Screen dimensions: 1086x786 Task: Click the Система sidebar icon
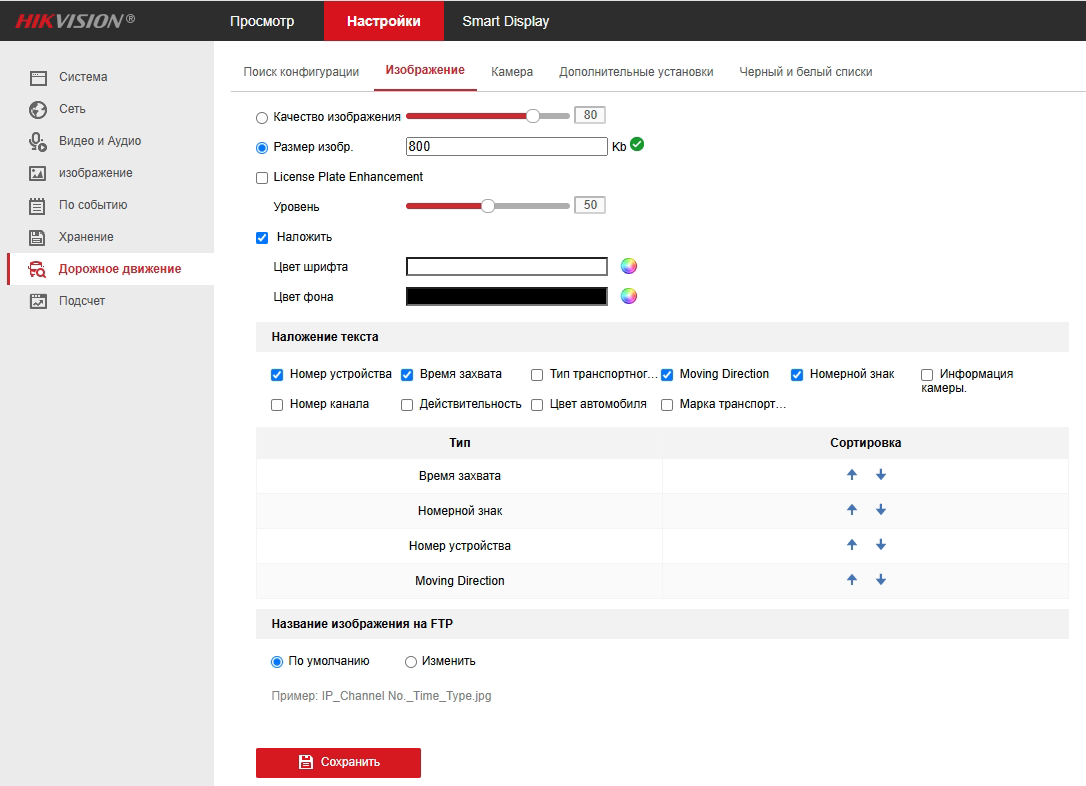tap(38, 77)
